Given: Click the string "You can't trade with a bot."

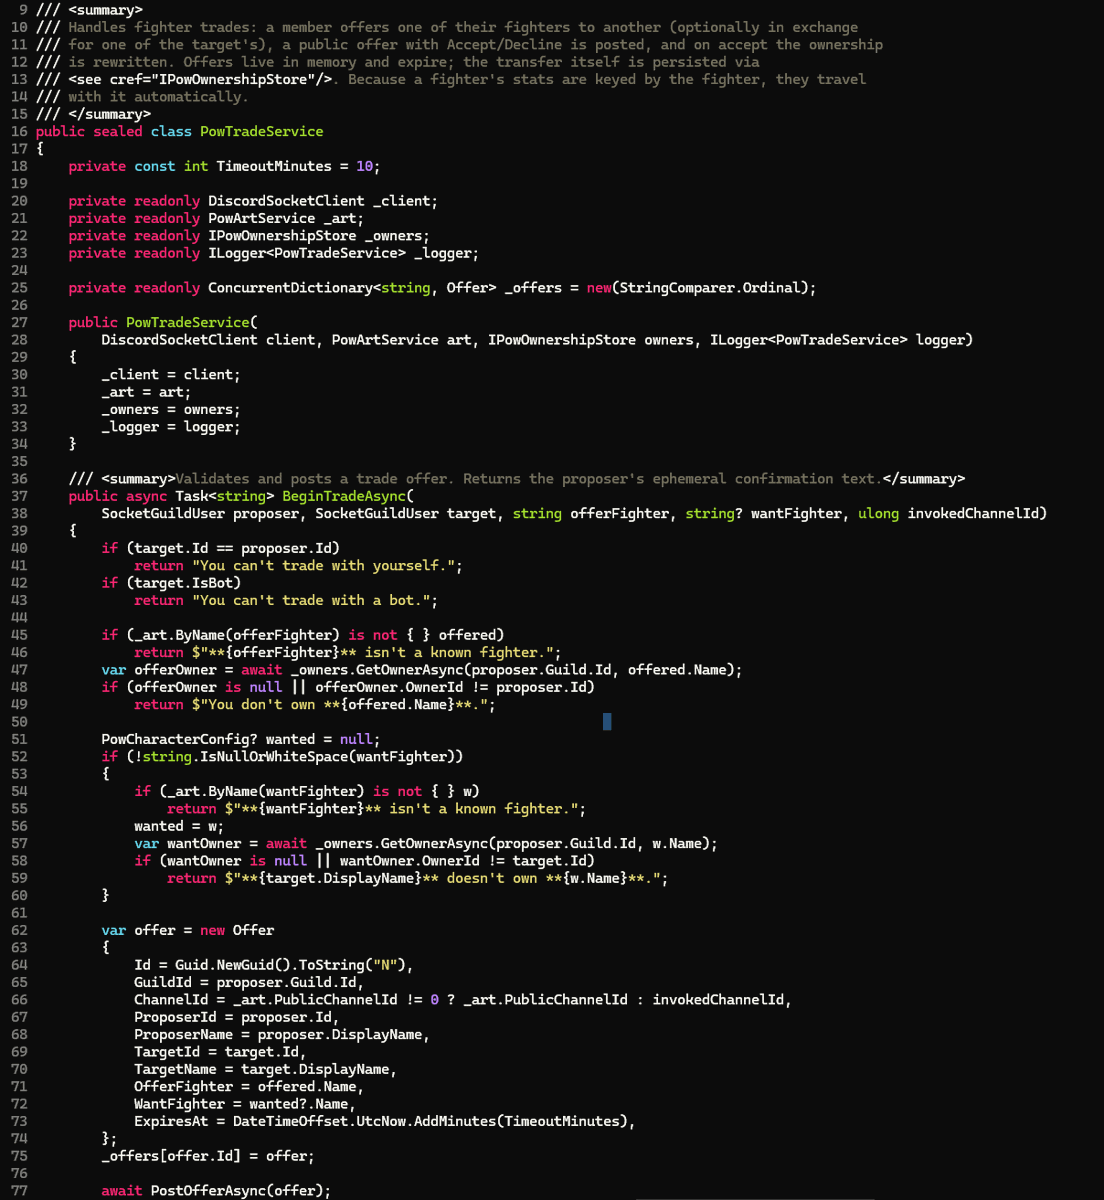Looking at the screenshot, I should point(311,601).
